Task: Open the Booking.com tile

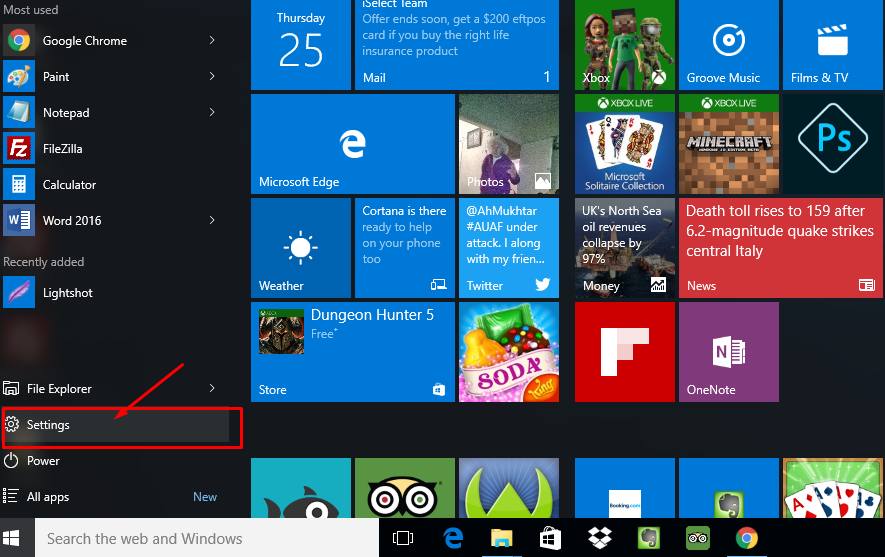Action: pos(625,488)
